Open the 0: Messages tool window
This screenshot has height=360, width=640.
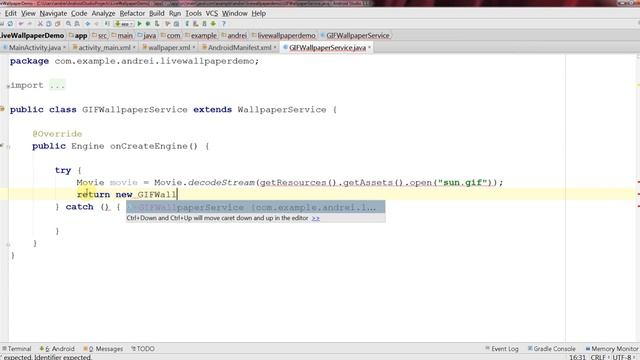pos(103,349)
